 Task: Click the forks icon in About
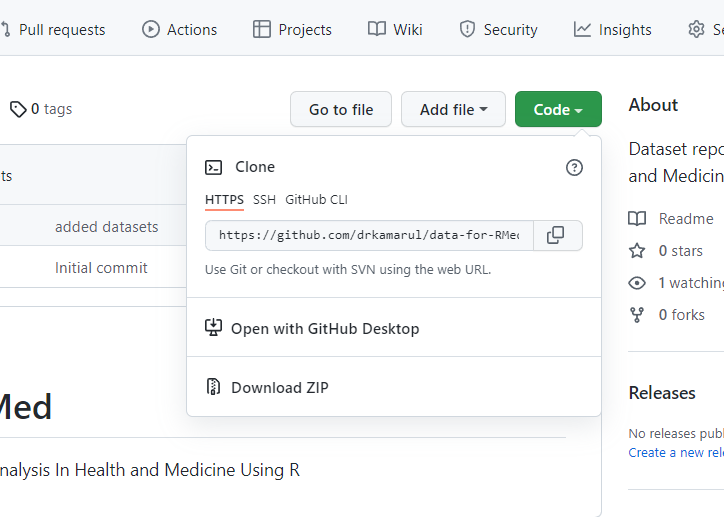pos(637,315)
